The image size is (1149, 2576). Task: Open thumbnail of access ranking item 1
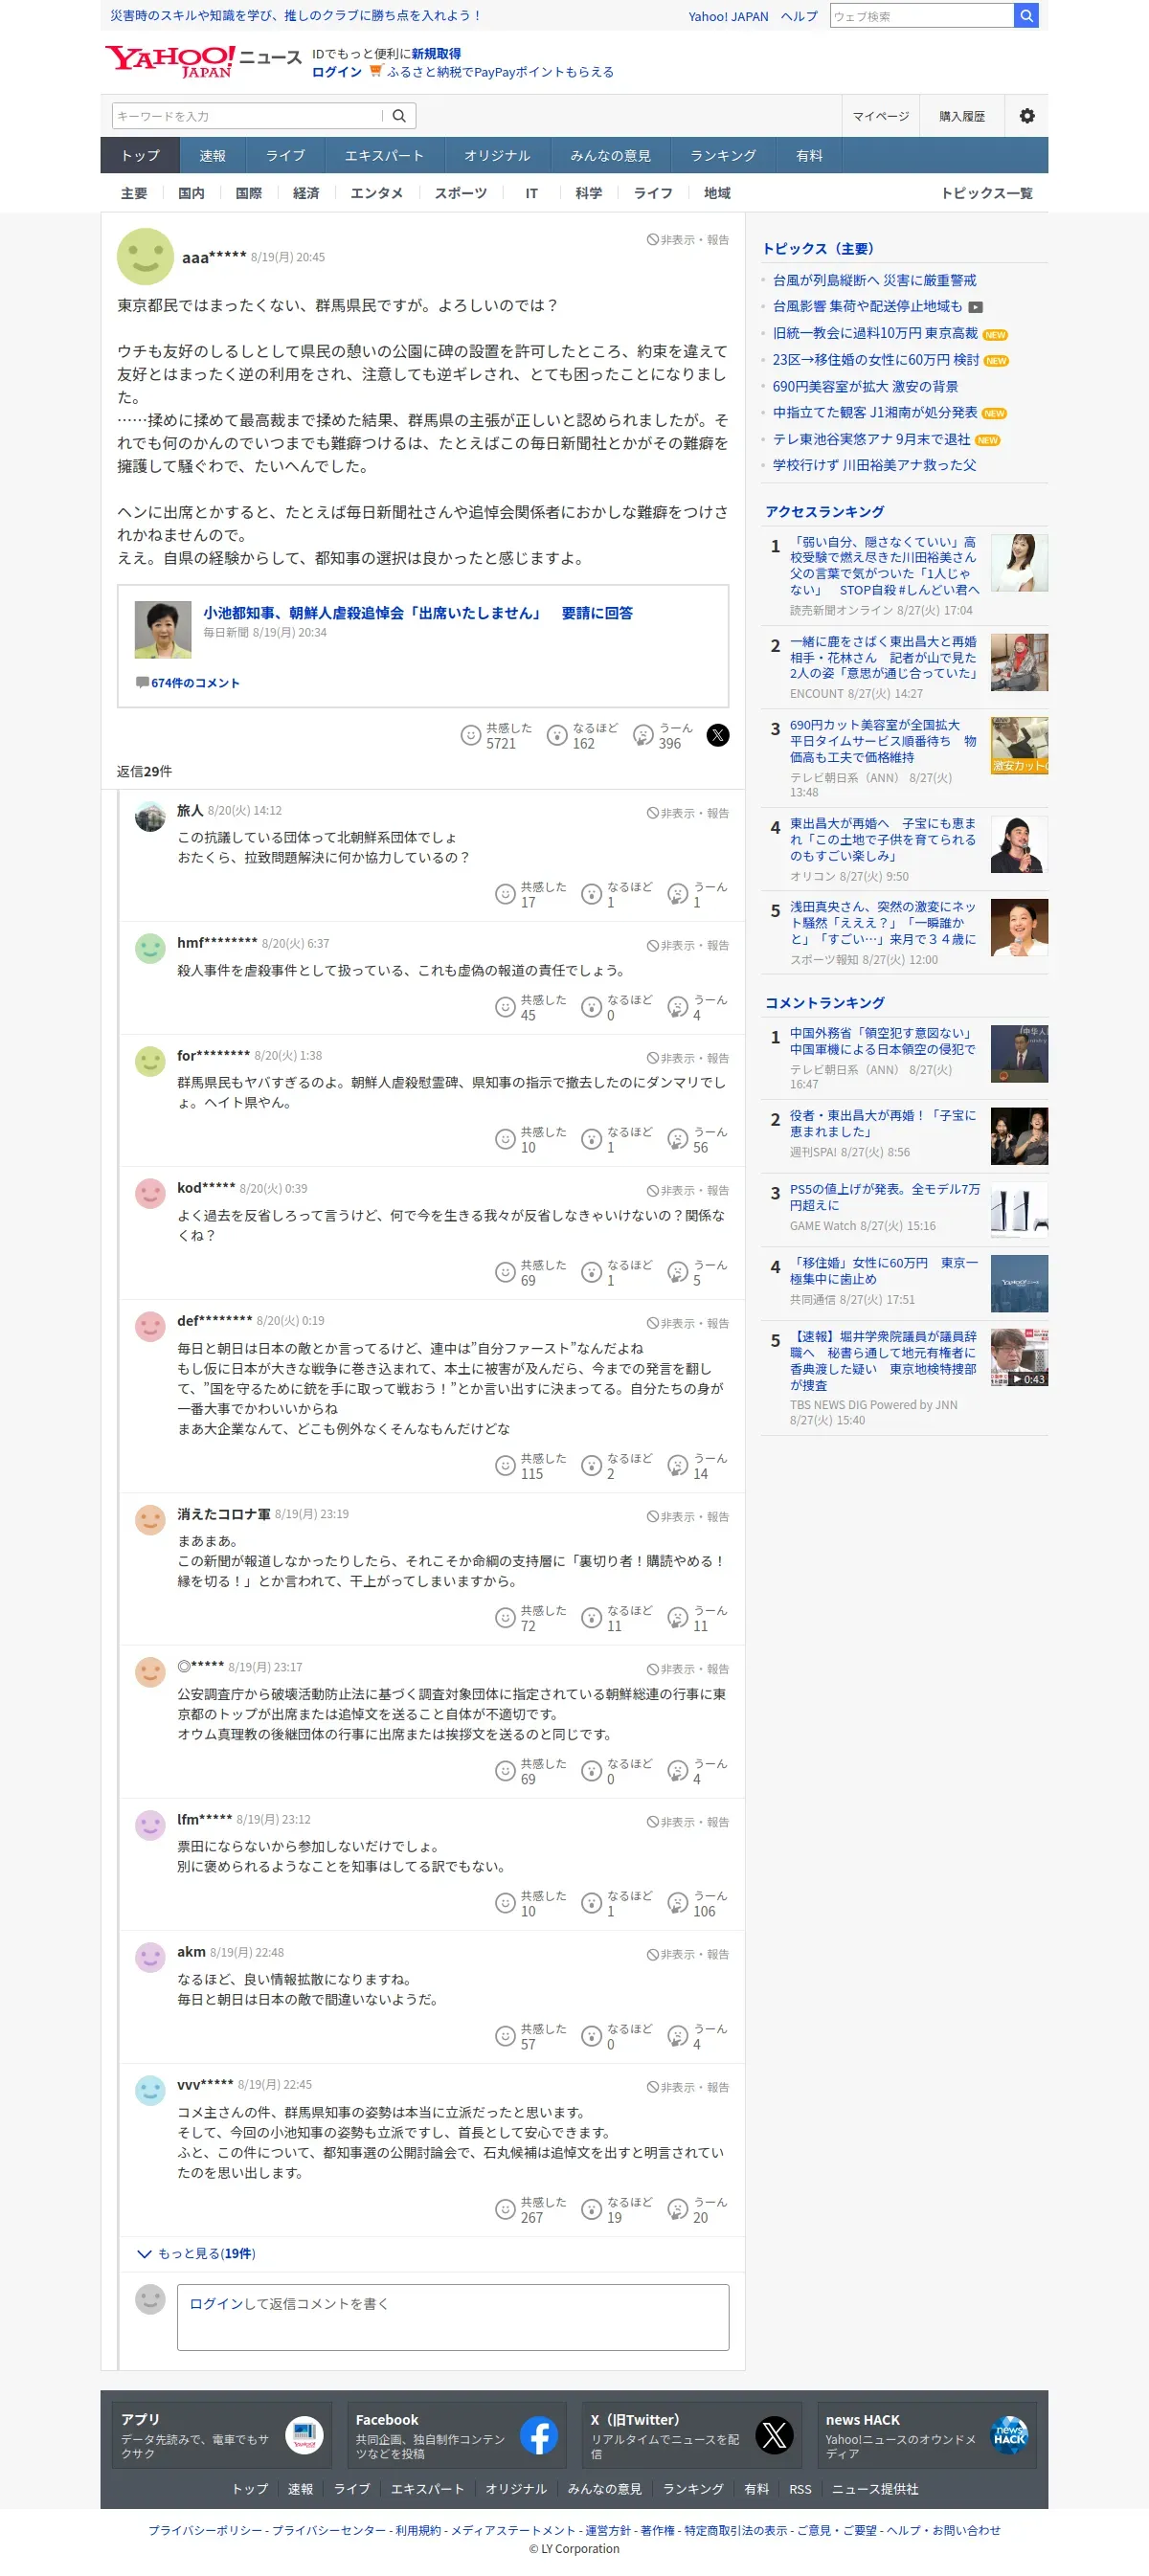pyautogui.click(x=1019, y=563)
